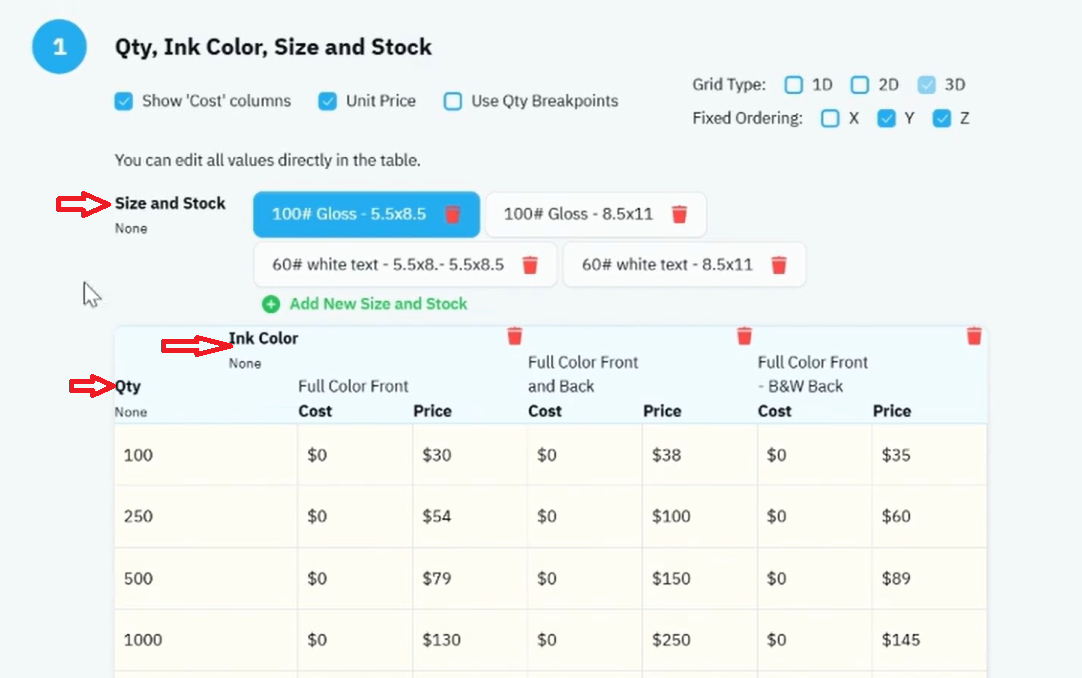
Task: Select 1D grid type
Action: point(794,85)
